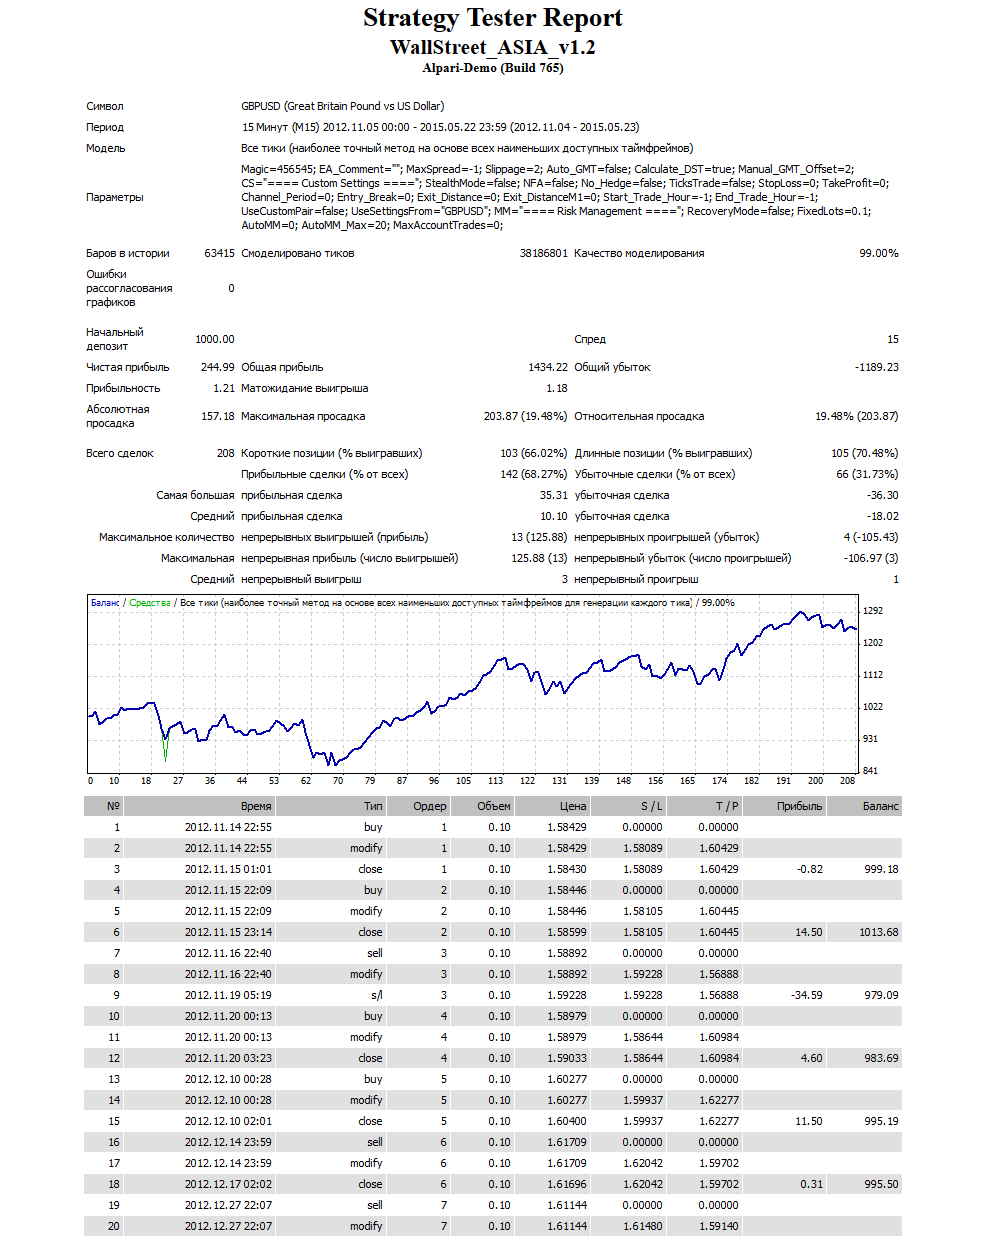Screen dimensions: 986x1242
Task: Select the time cell 2012.11.15 01:01
Action: click(x=228, y=869)
